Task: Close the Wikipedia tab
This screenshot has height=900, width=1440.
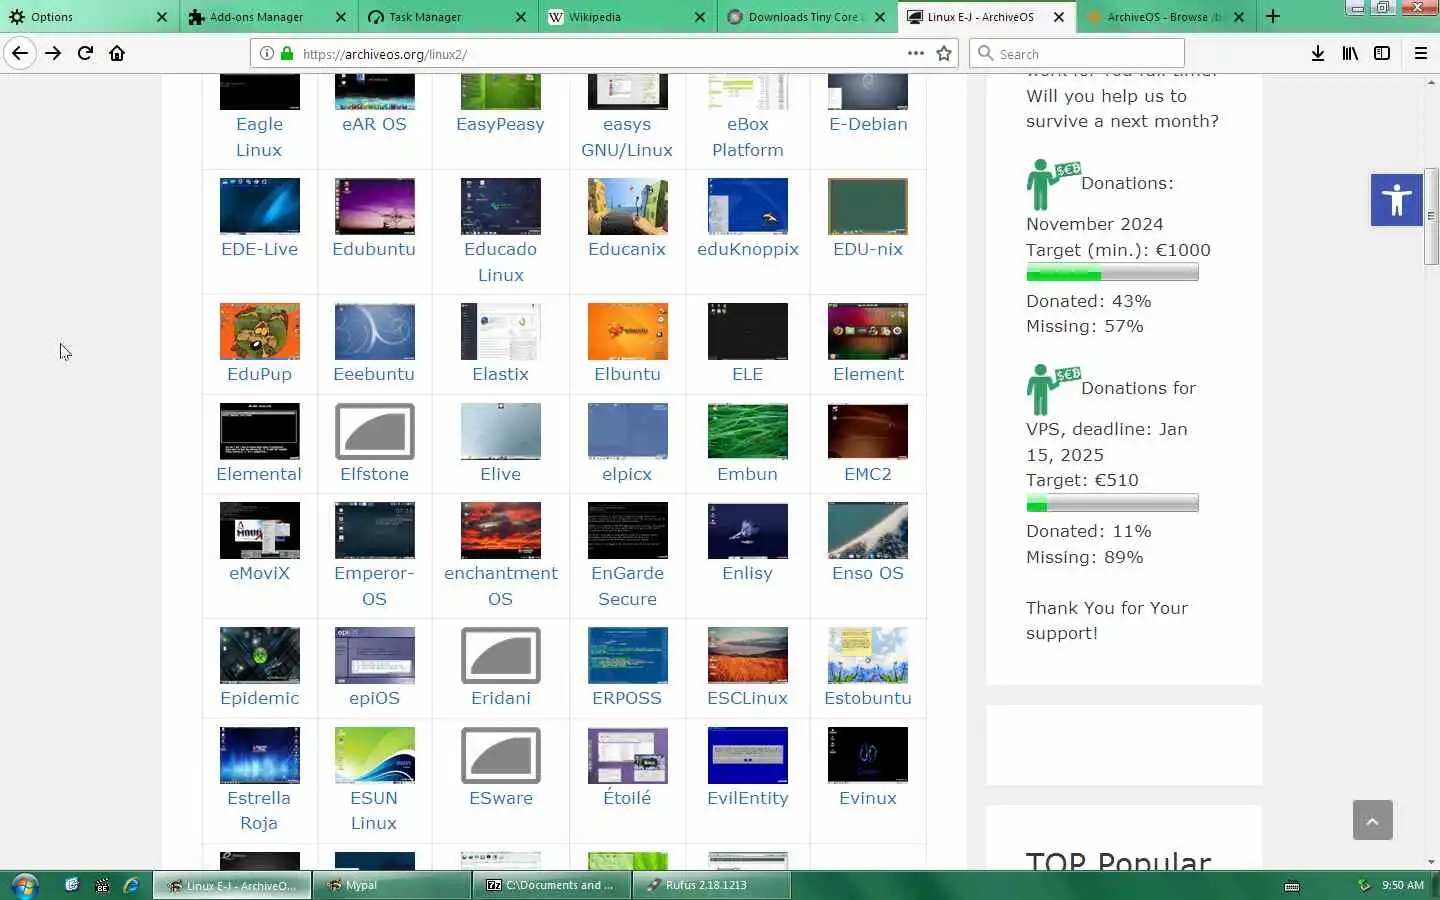Action: pyautogui.click(x=700, y=17)
